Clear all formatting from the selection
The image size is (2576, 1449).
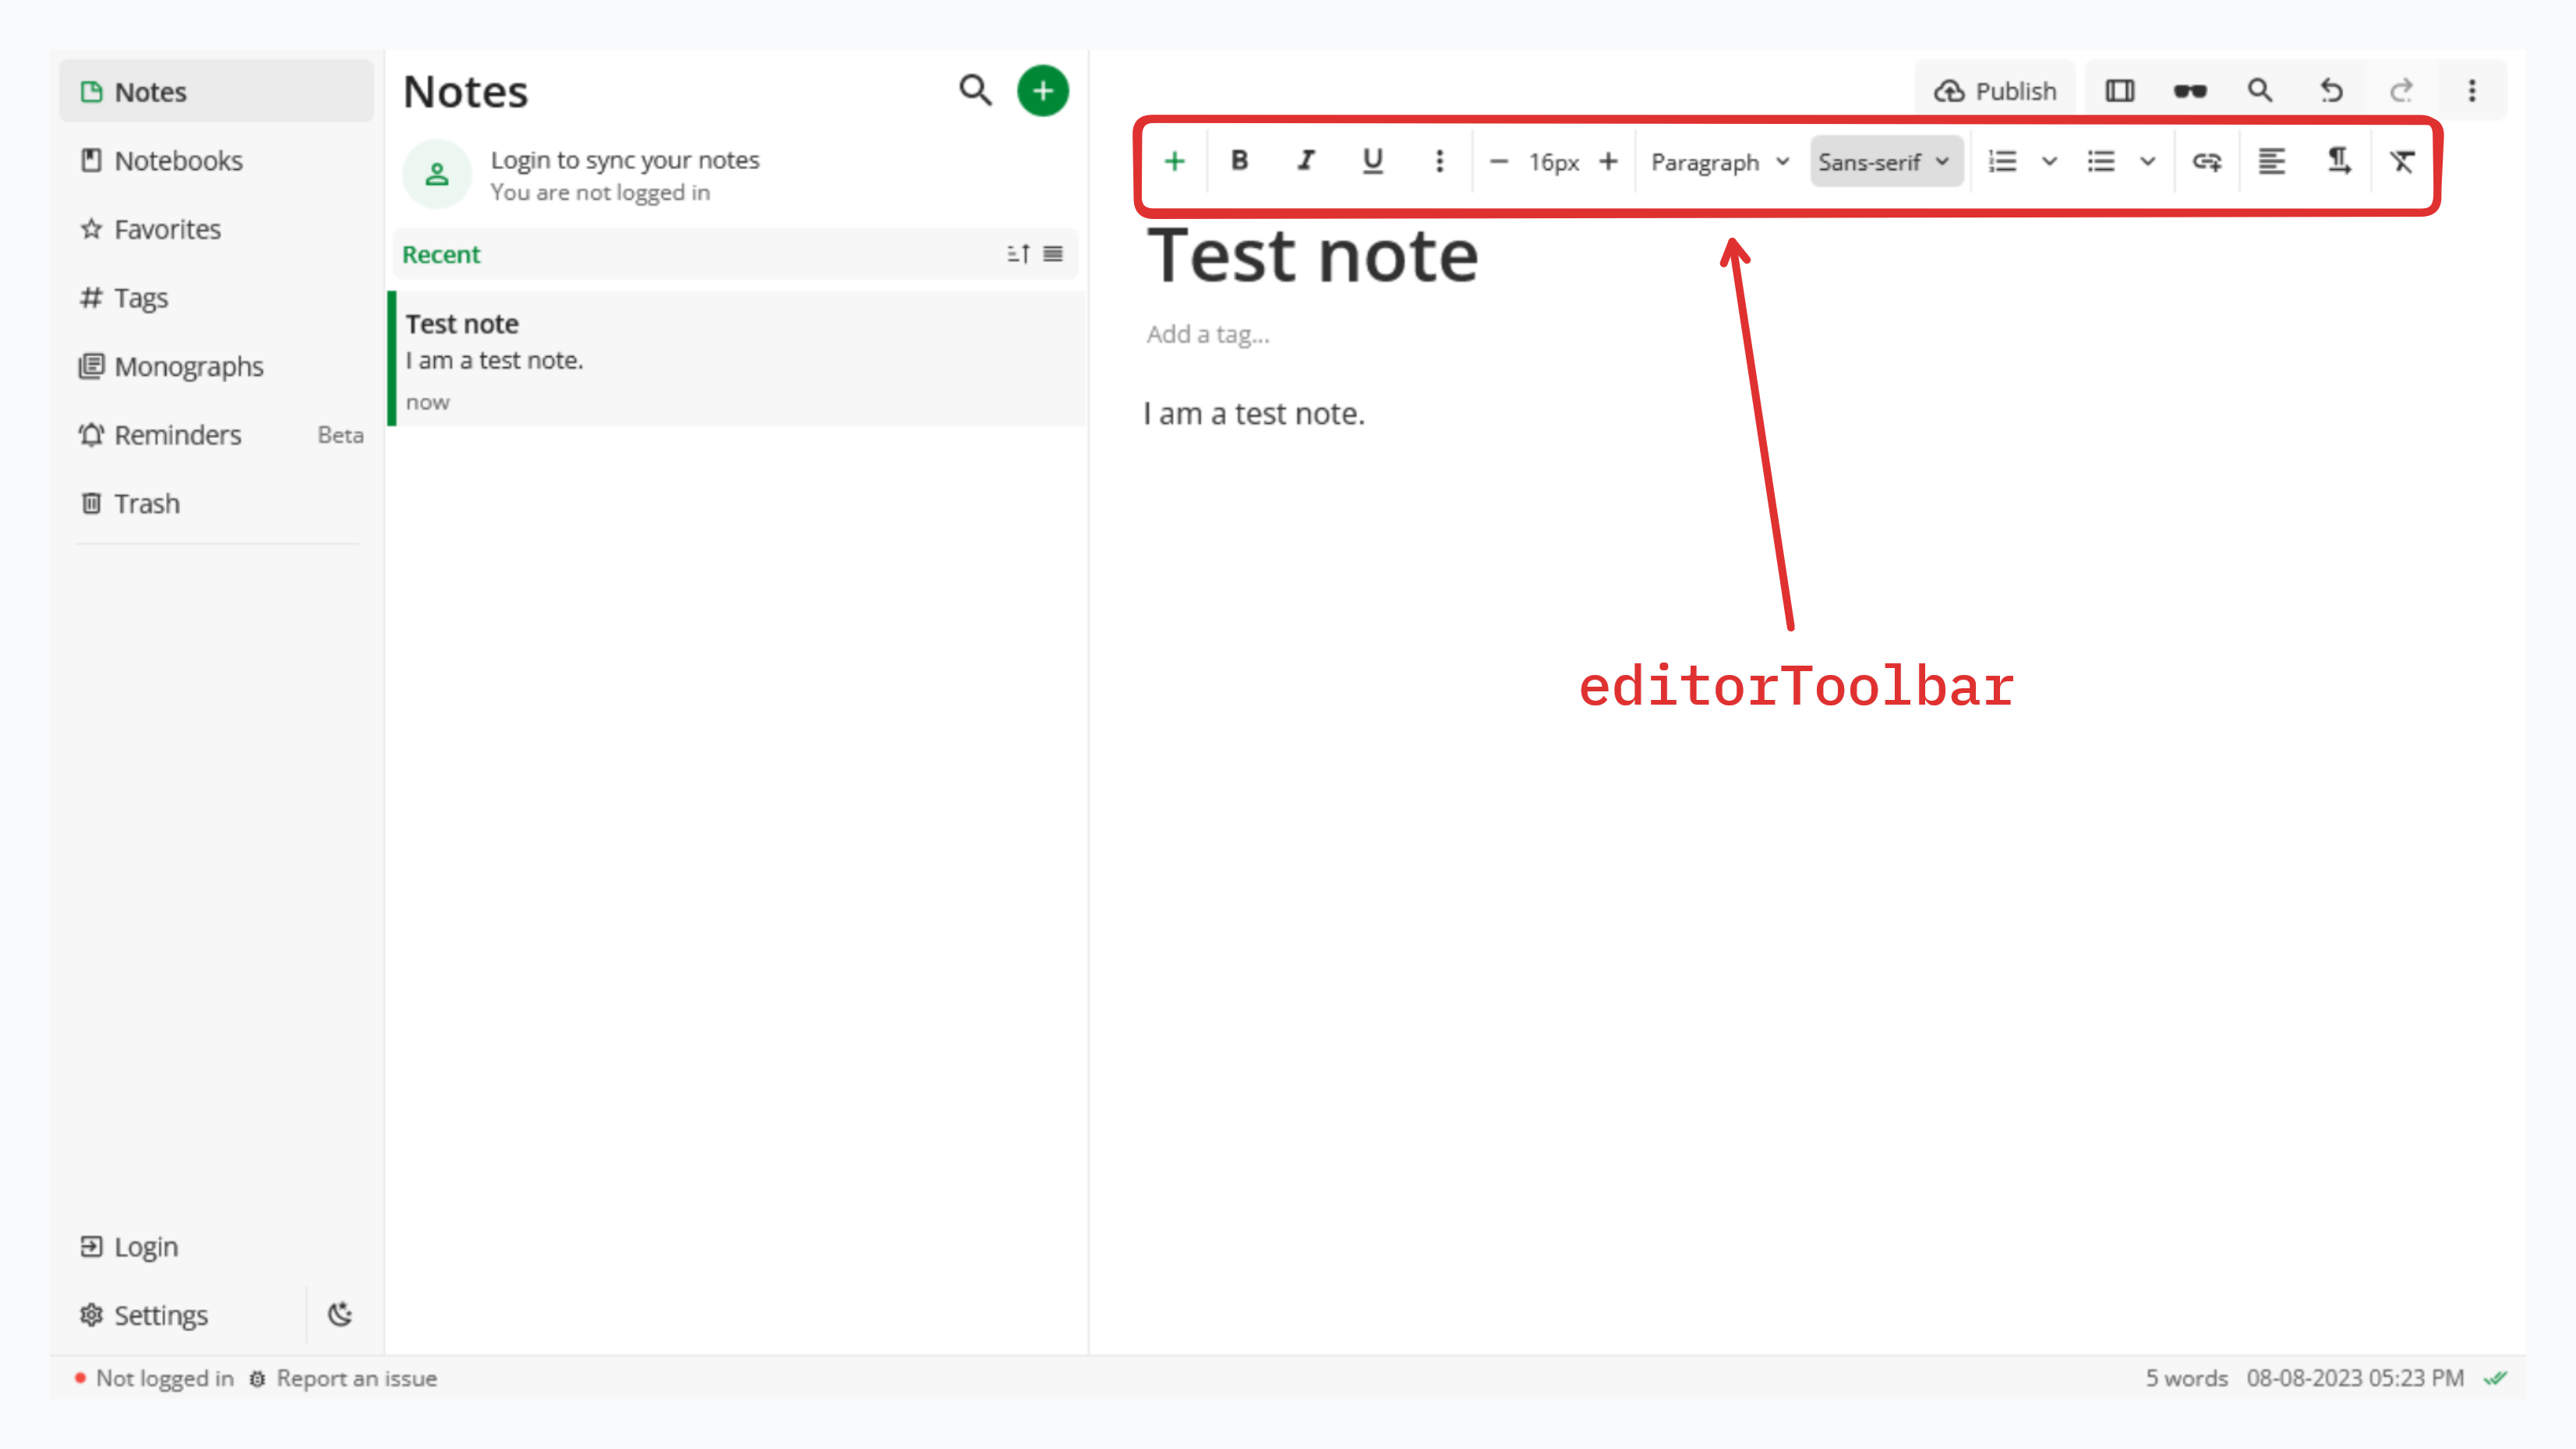tap(2402, 161)
